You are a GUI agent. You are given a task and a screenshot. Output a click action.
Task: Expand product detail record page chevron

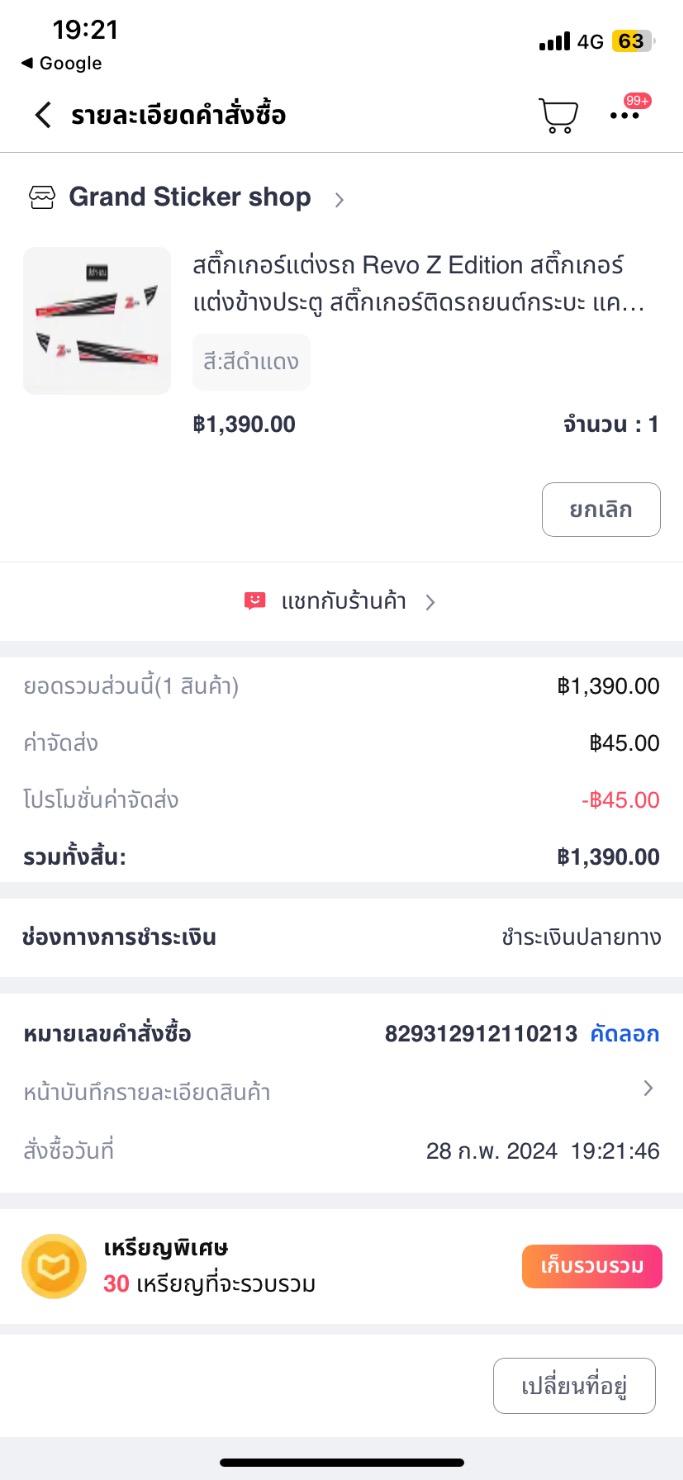coord(648,1089)
